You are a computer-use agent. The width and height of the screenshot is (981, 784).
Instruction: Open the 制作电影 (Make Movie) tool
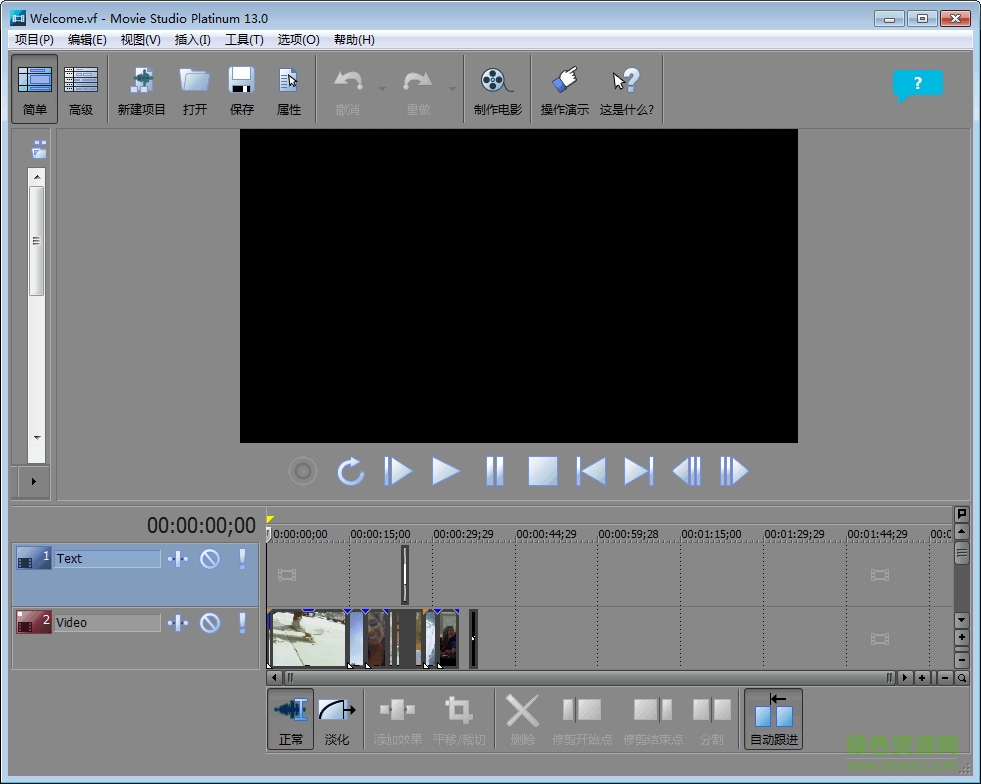click(496, 88)
